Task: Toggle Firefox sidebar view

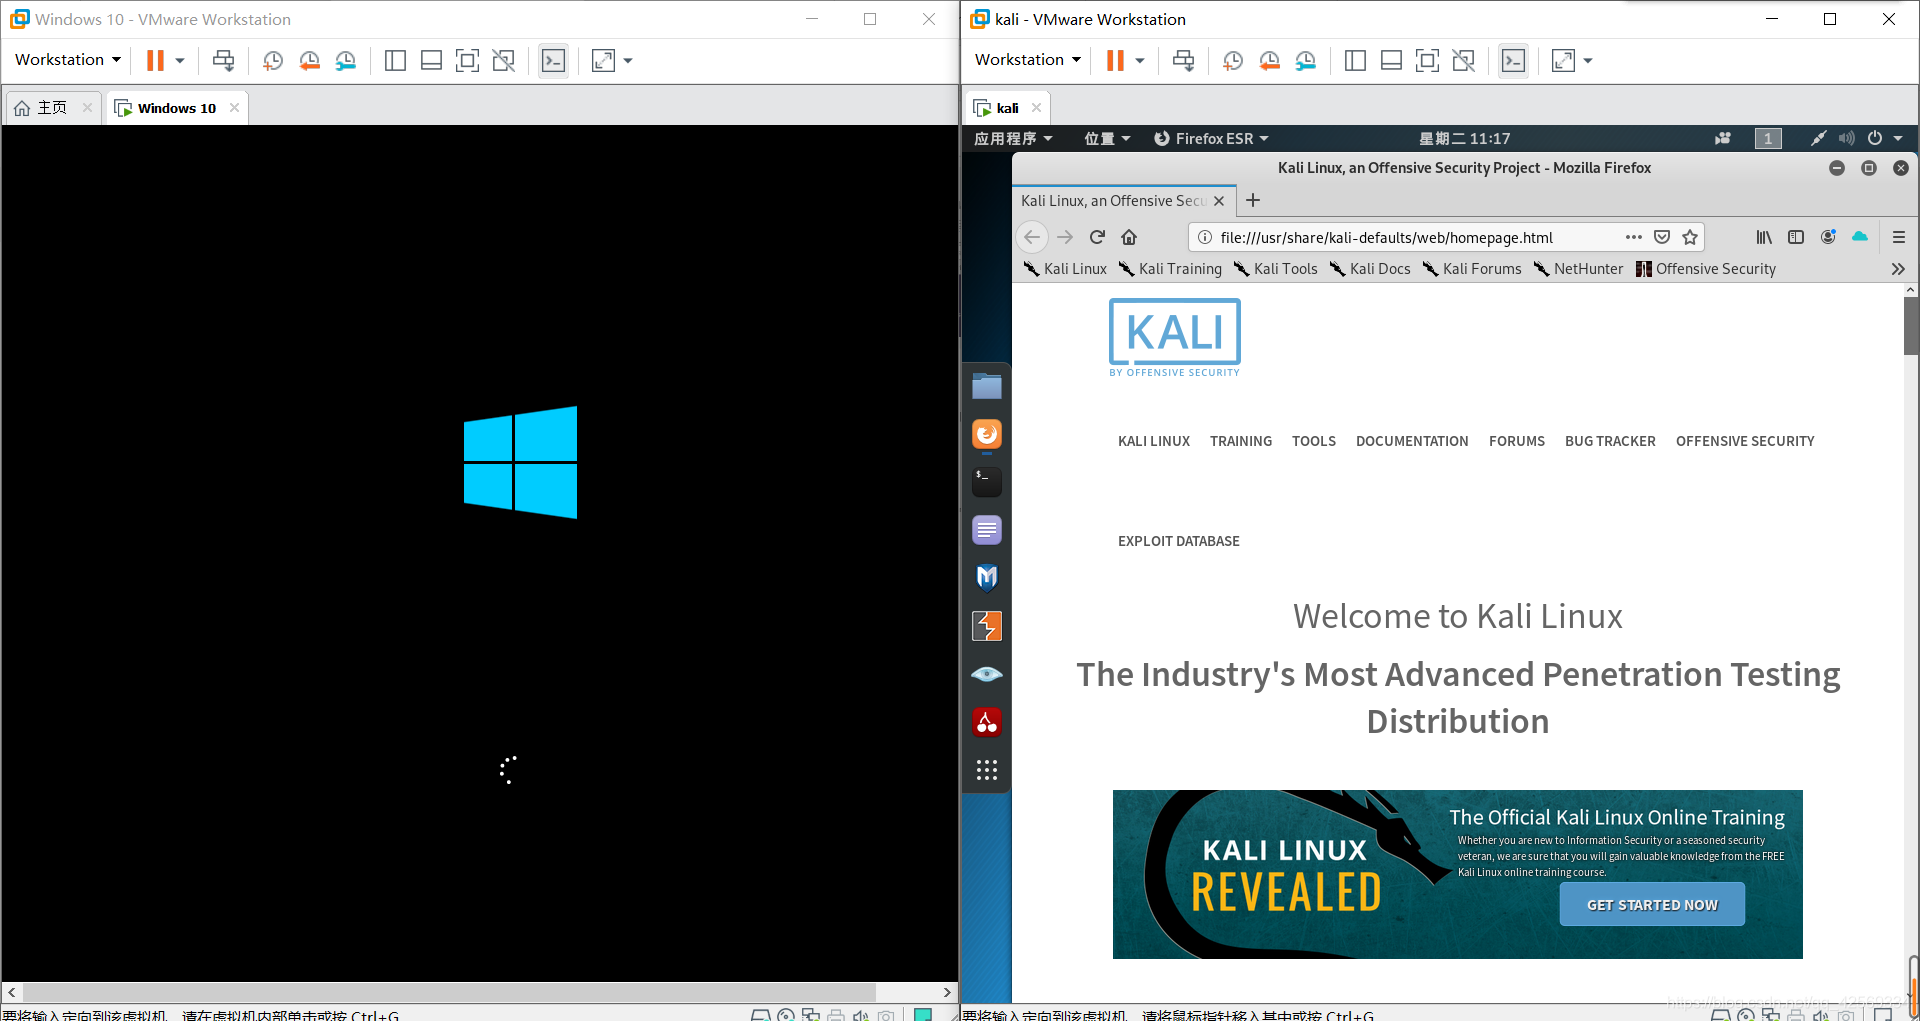Action: (1796, 237)
